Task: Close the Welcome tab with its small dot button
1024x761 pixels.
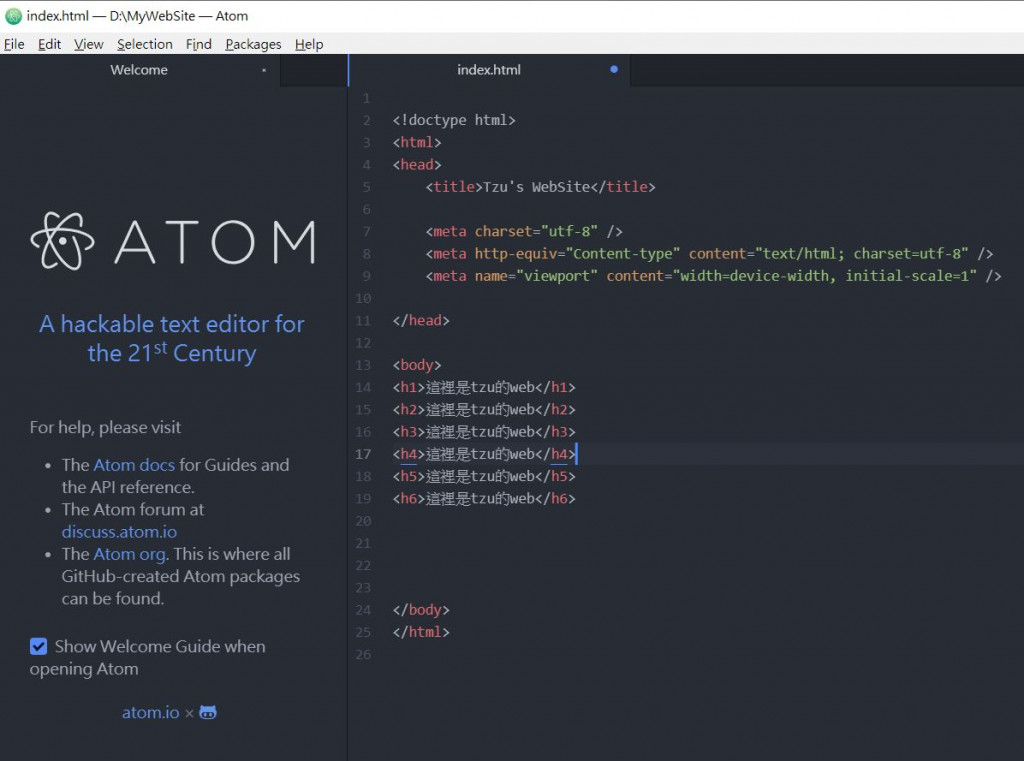Action: 264,70
